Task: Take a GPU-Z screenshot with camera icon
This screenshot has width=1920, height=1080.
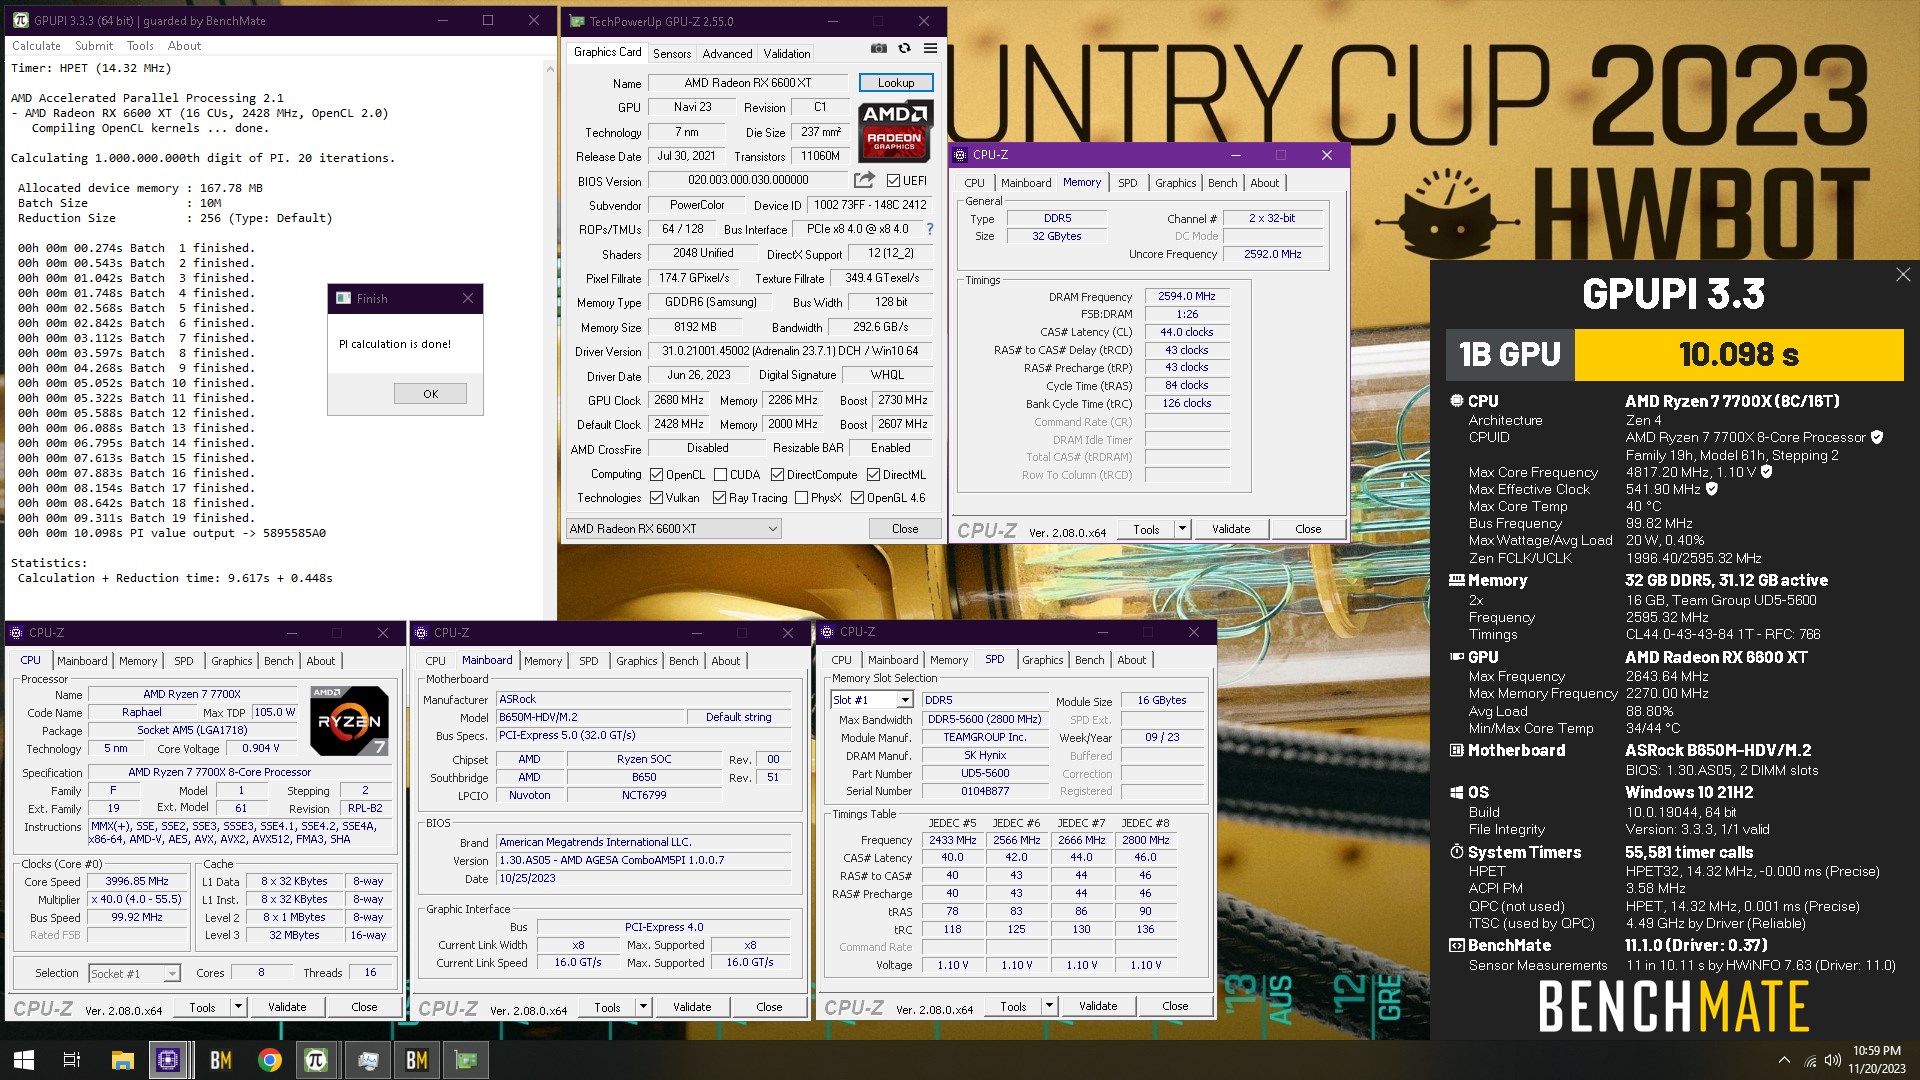Action: (878, 48)
